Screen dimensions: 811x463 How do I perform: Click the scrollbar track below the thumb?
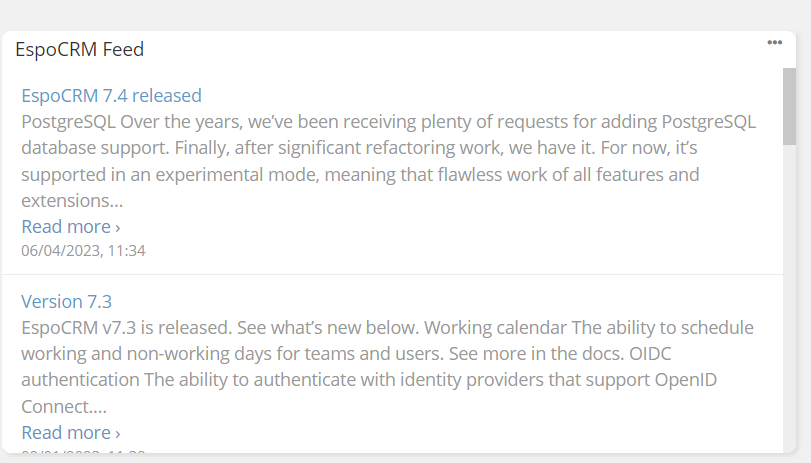[x=789, y=300]
